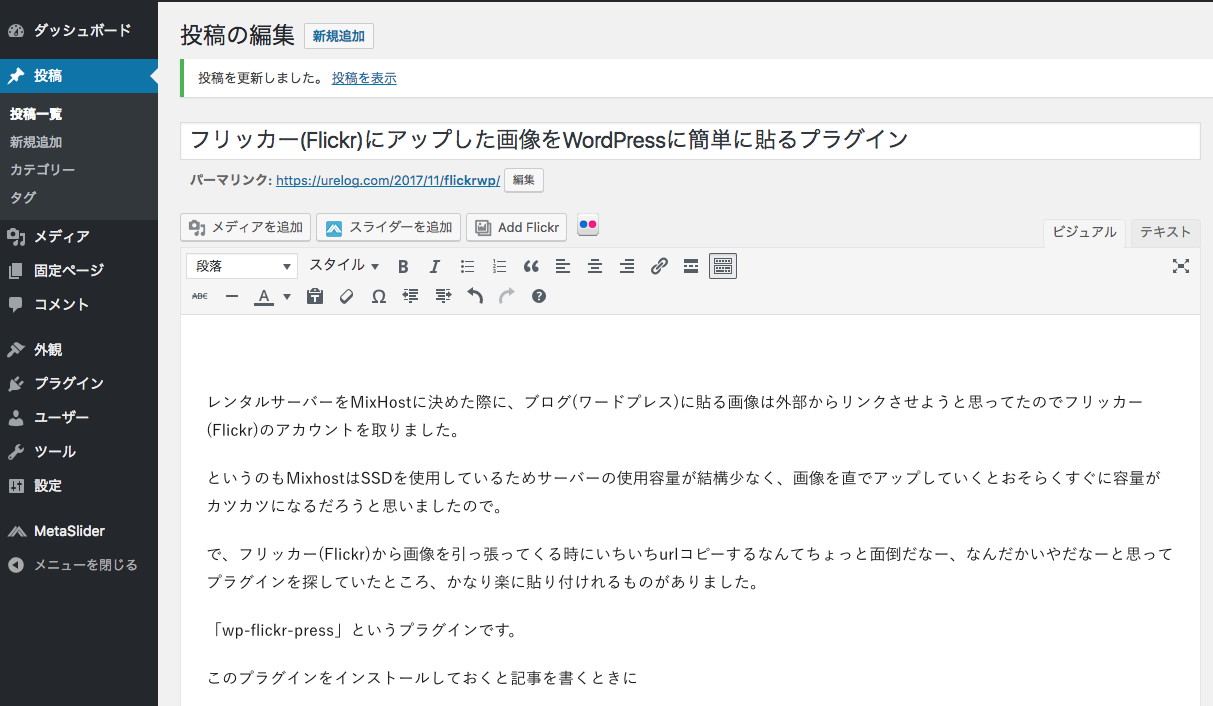
Task: Open the text color picker dropdown arrow
Action: [x=286, y=296]
